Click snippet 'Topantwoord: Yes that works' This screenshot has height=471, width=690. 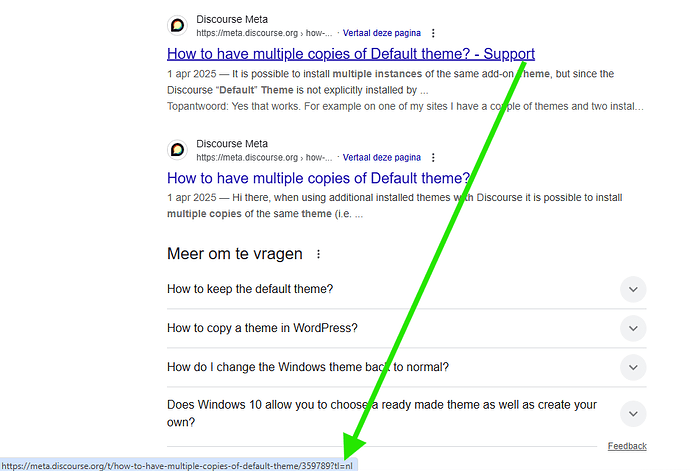(x=233, y=107)
